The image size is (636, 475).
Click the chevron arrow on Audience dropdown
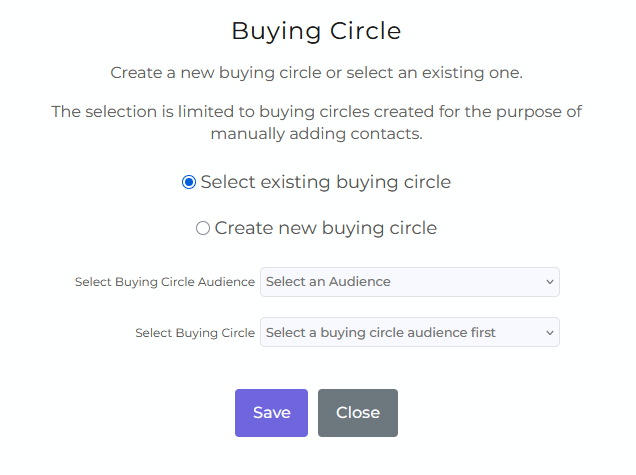(x=550, y=282)
